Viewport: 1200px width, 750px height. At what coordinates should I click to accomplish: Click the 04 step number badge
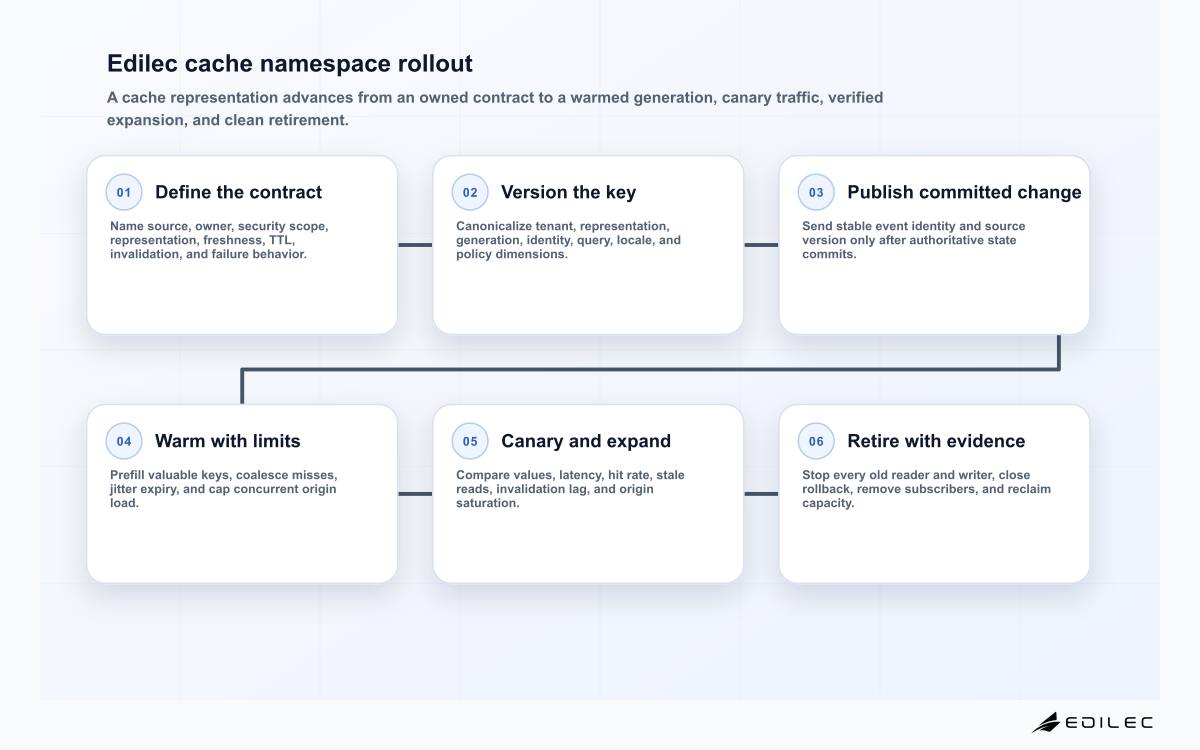pyautogui.click(x=124, y=441)
